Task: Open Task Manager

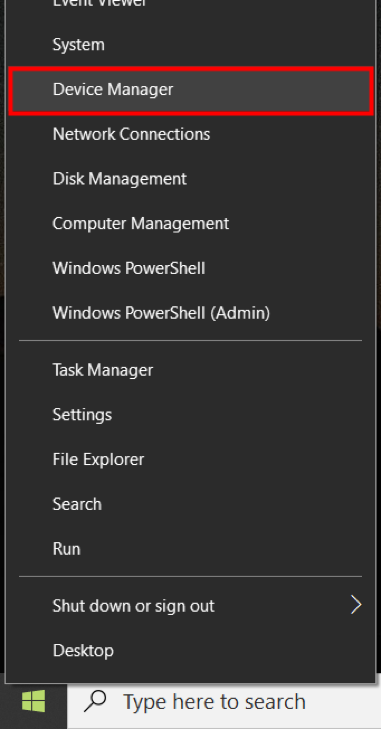Action: point(191,370)
